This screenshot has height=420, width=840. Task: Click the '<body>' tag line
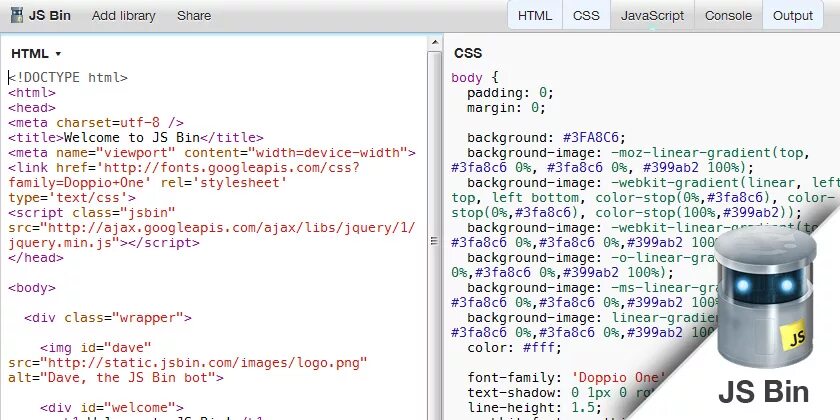coord(32,288)
